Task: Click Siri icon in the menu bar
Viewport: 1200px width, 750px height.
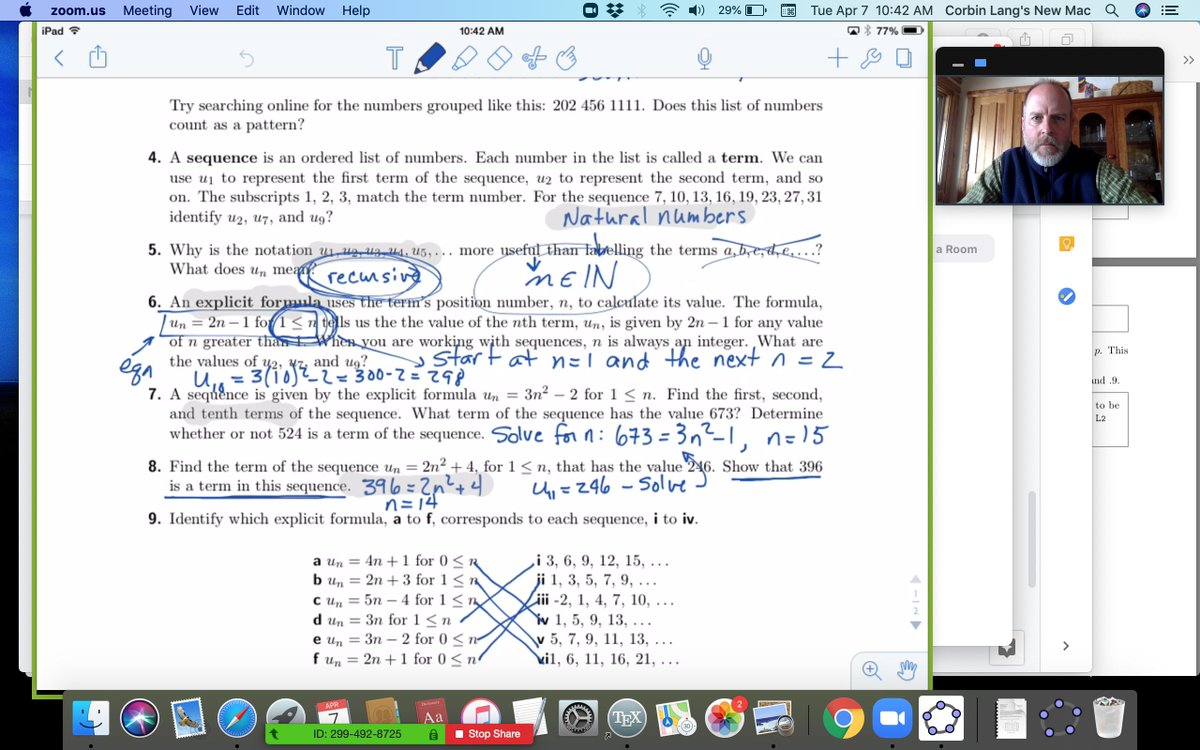Action: coord(1143,10)
